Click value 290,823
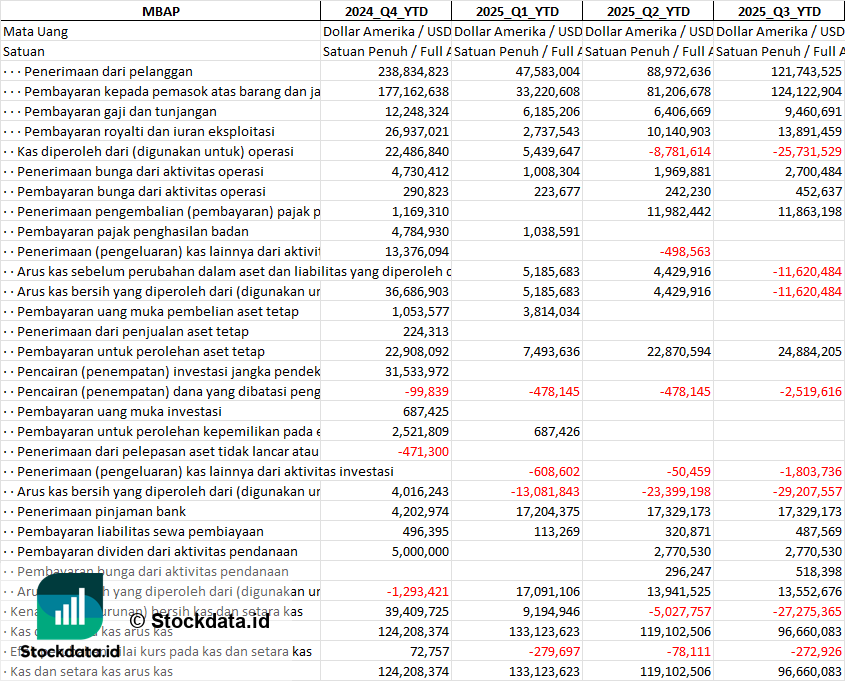845x681 pixels. (426, 191)
